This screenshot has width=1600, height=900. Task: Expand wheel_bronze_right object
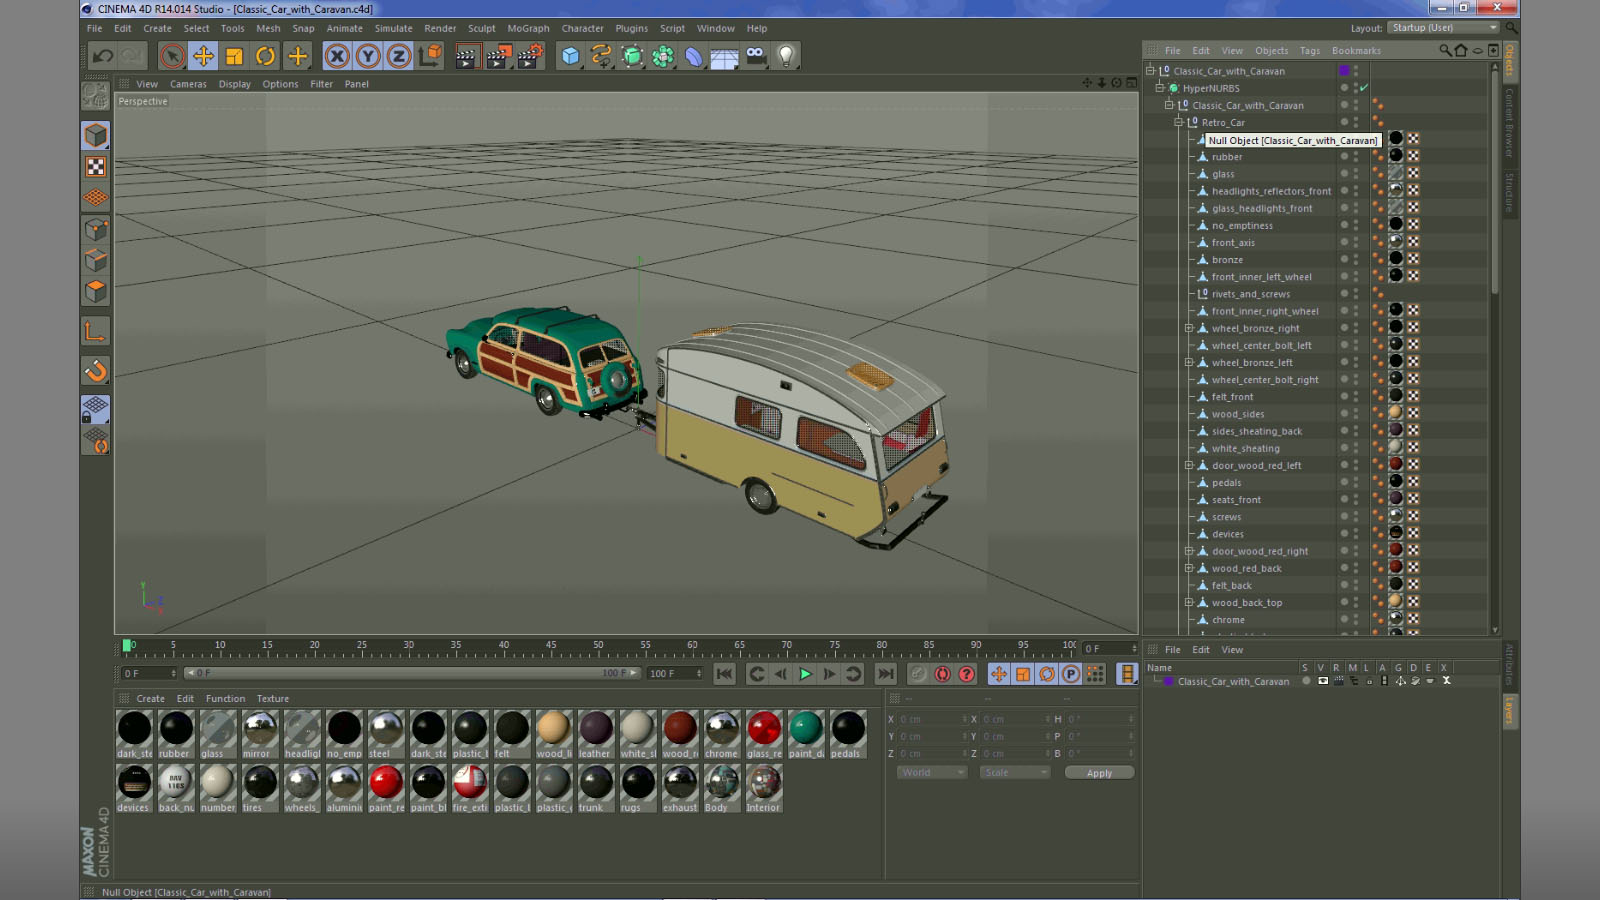point(1189,328)
